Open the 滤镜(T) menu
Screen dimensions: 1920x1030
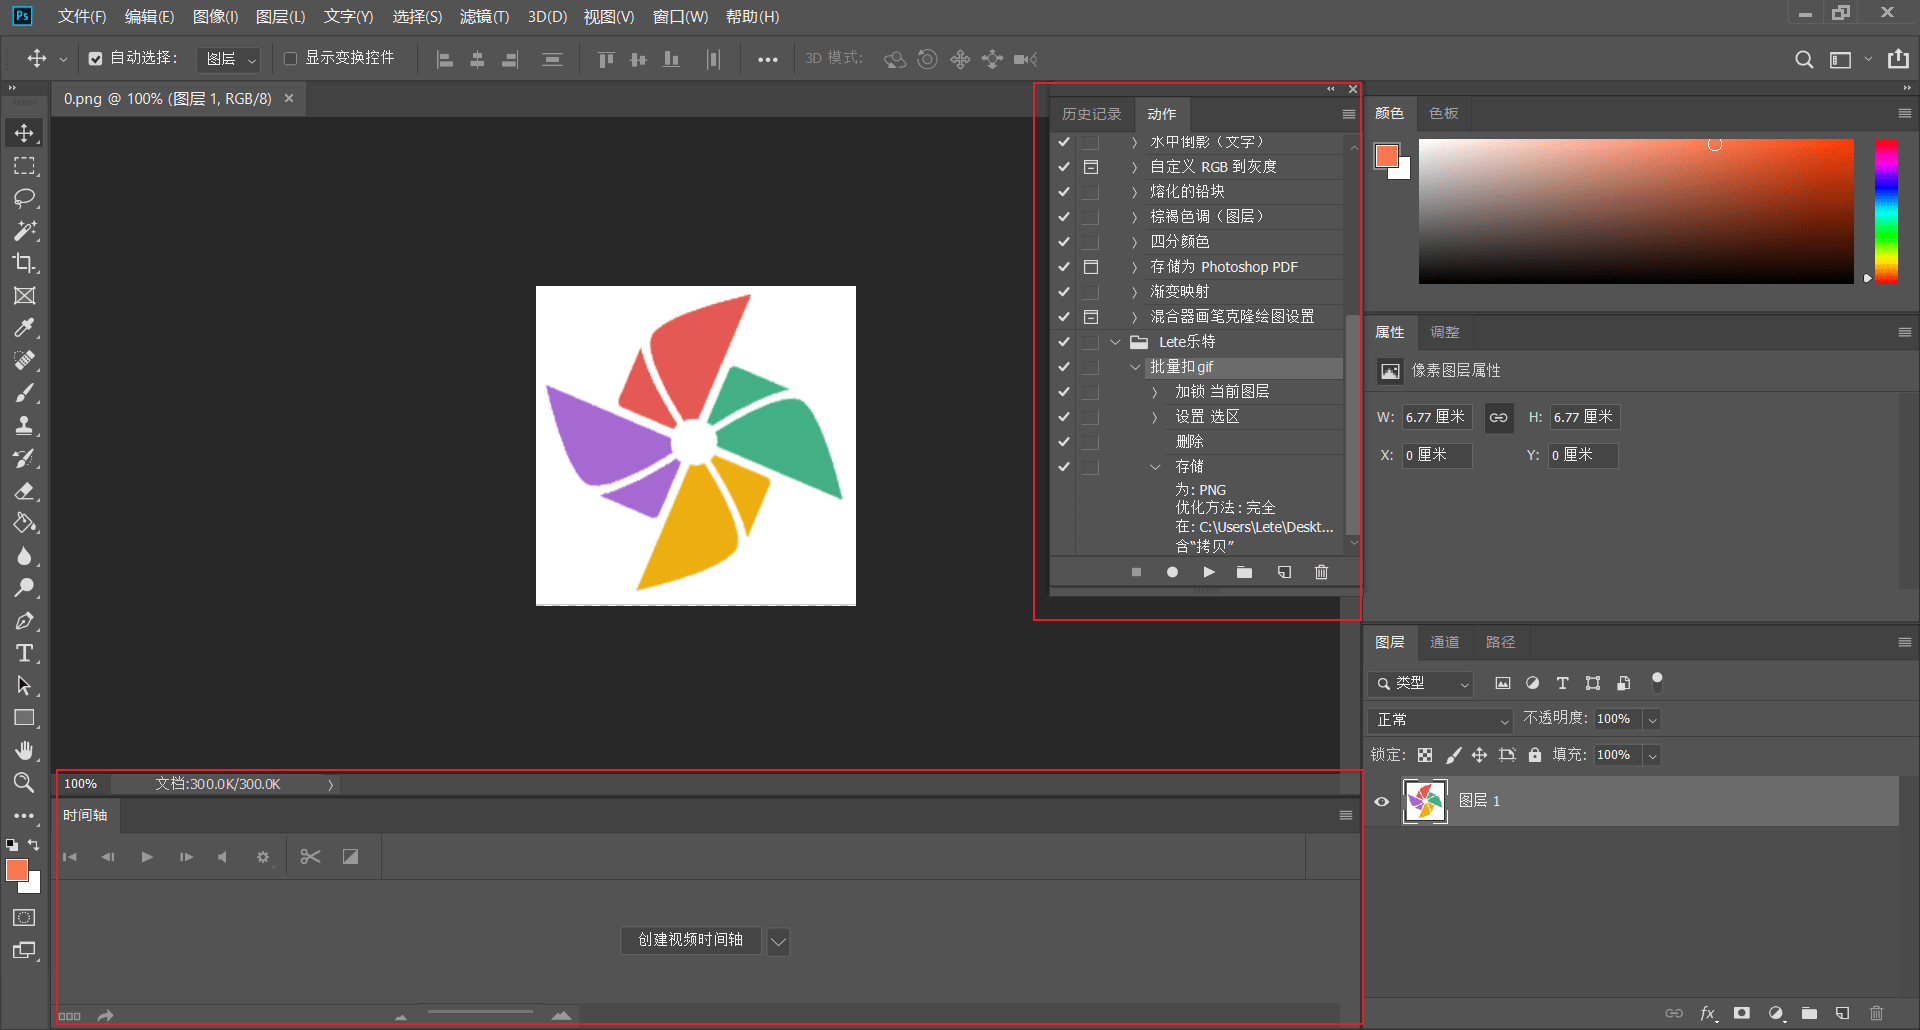pyautogui.click(x=484, y=17)
